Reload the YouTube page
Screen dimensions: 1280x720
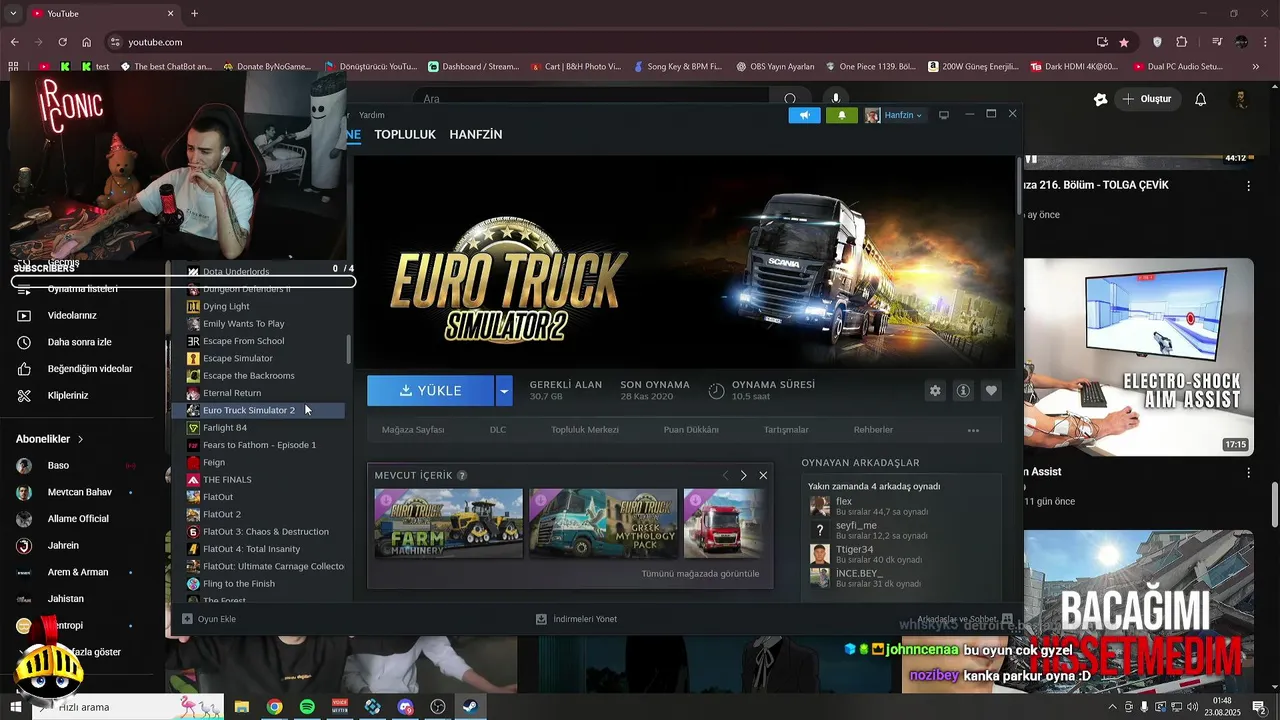pos(62,42)
